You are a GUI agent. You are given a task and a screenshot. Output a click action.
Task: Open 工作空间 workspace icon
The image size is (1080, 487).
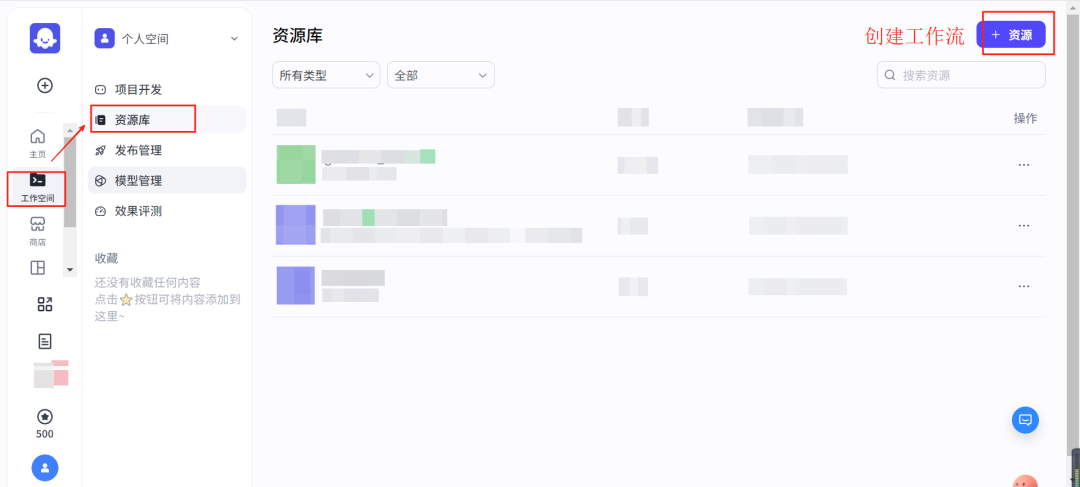point(37,186)
